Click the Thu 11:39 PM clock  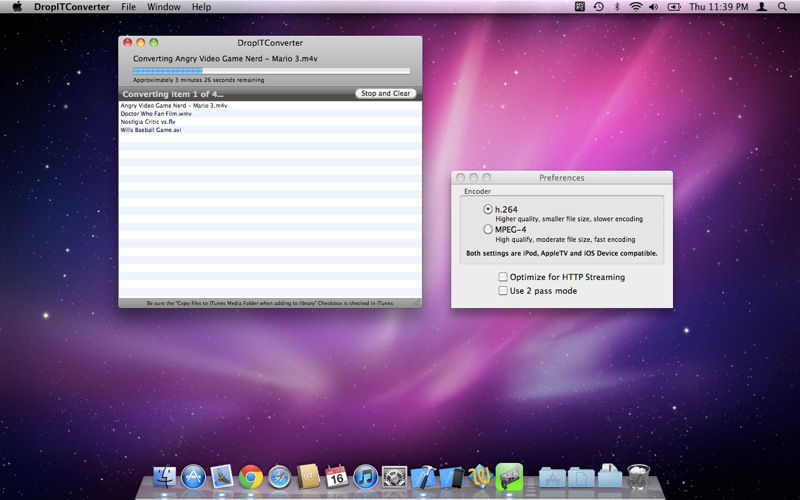point(718,7)
